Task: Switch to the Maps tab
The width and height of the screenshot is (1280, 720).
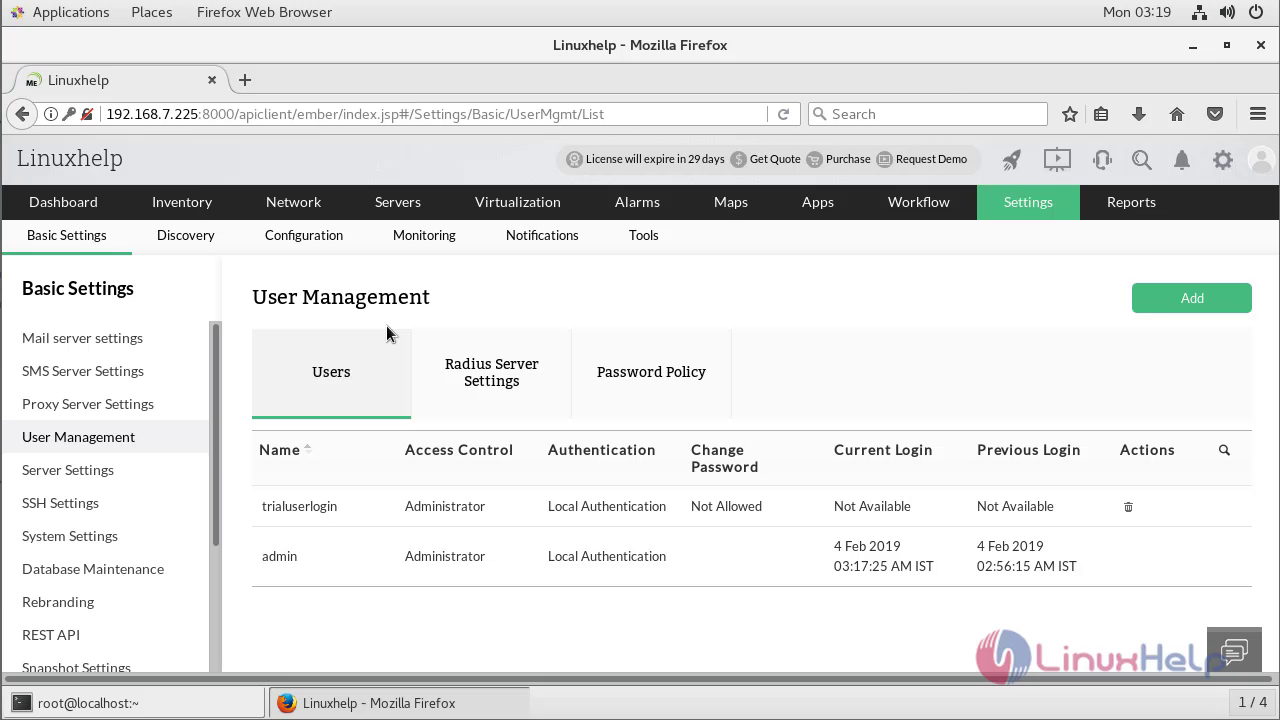Action: (x=731, y=202)
